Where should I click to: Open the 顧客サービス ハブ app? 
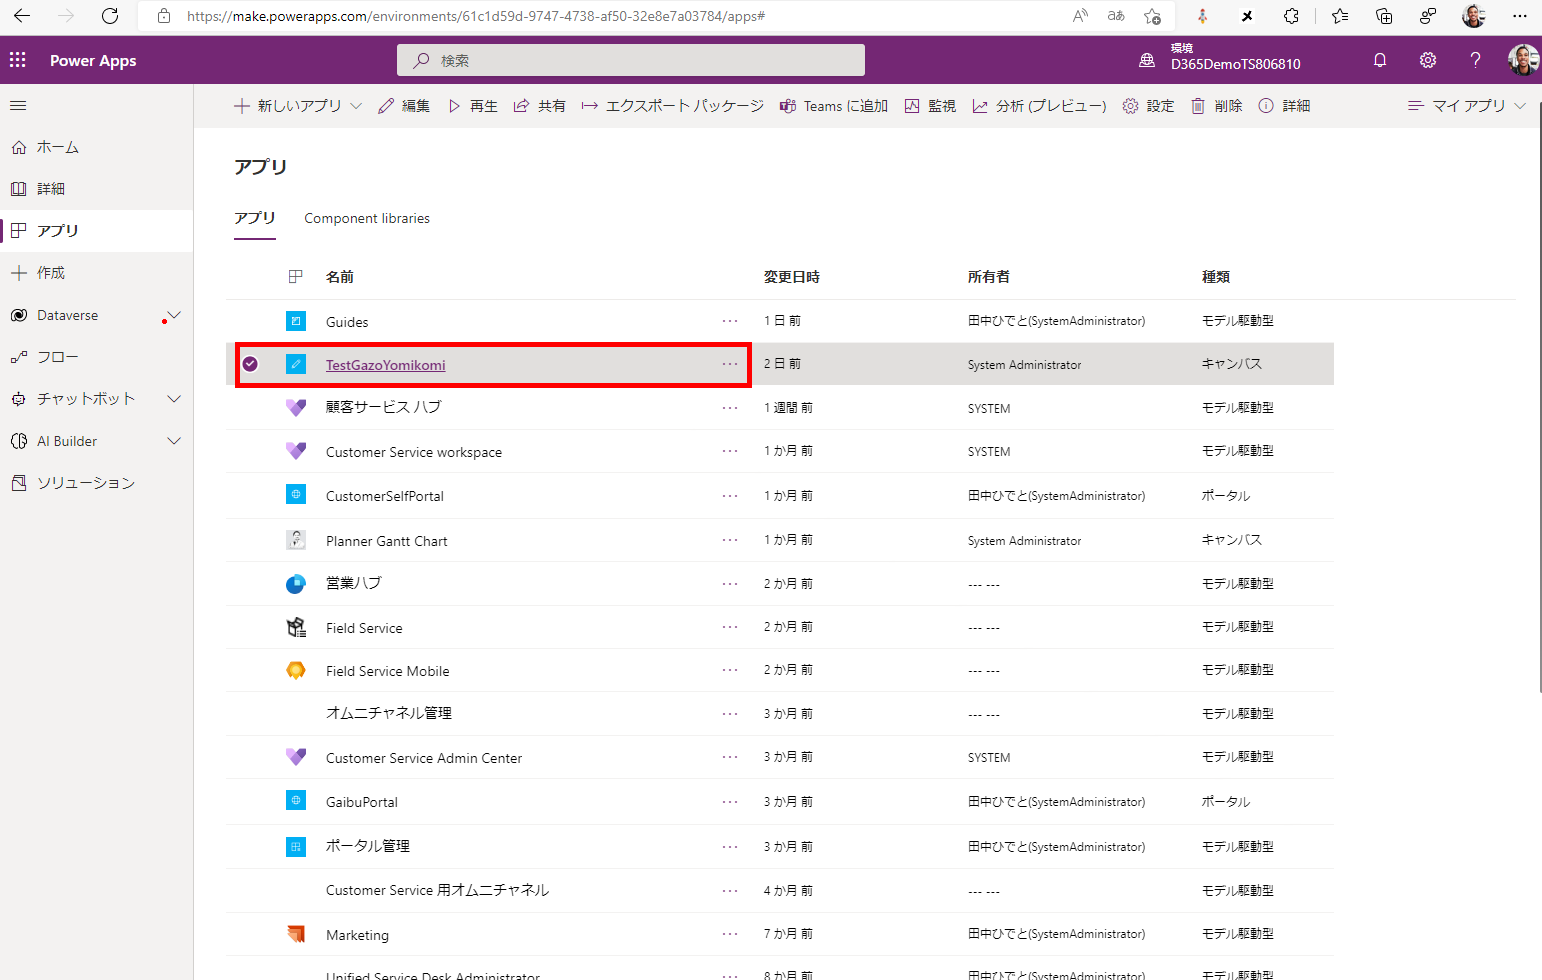click(383, 407)
